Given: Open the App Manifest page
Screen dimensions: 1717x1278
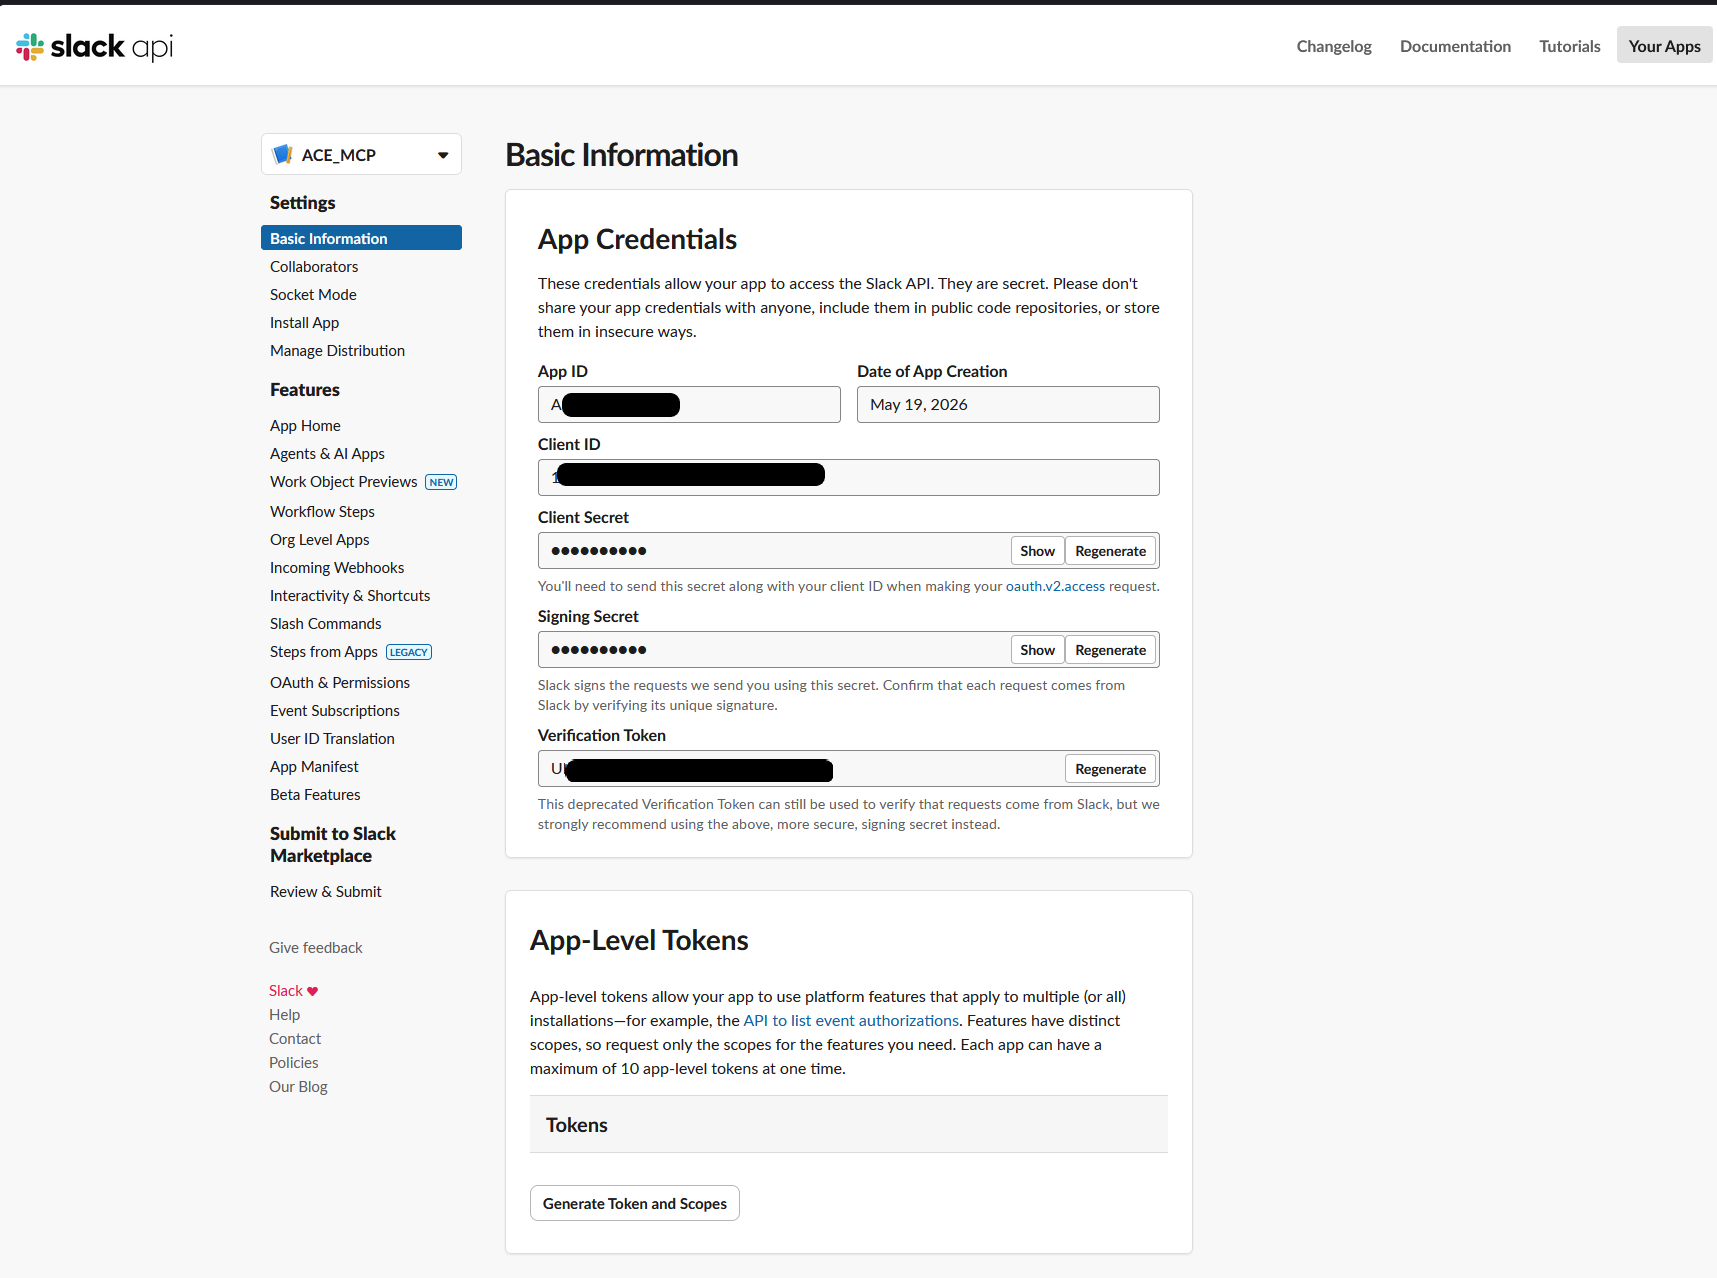Looking at the screenshot, I should click(x=314, y=766).
